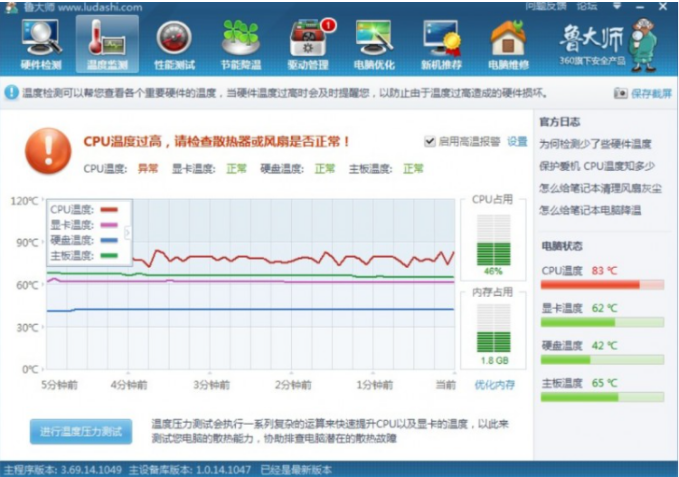The image size is (679, 477).
Task: Click the red CPU温度 83℃ status bar
Action: (590, 285)
